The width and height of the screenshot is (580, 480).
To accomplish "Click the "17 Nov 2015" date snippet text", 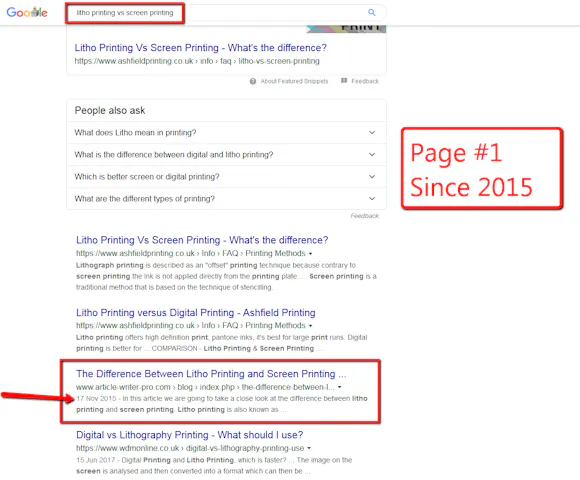I will 96,399.
